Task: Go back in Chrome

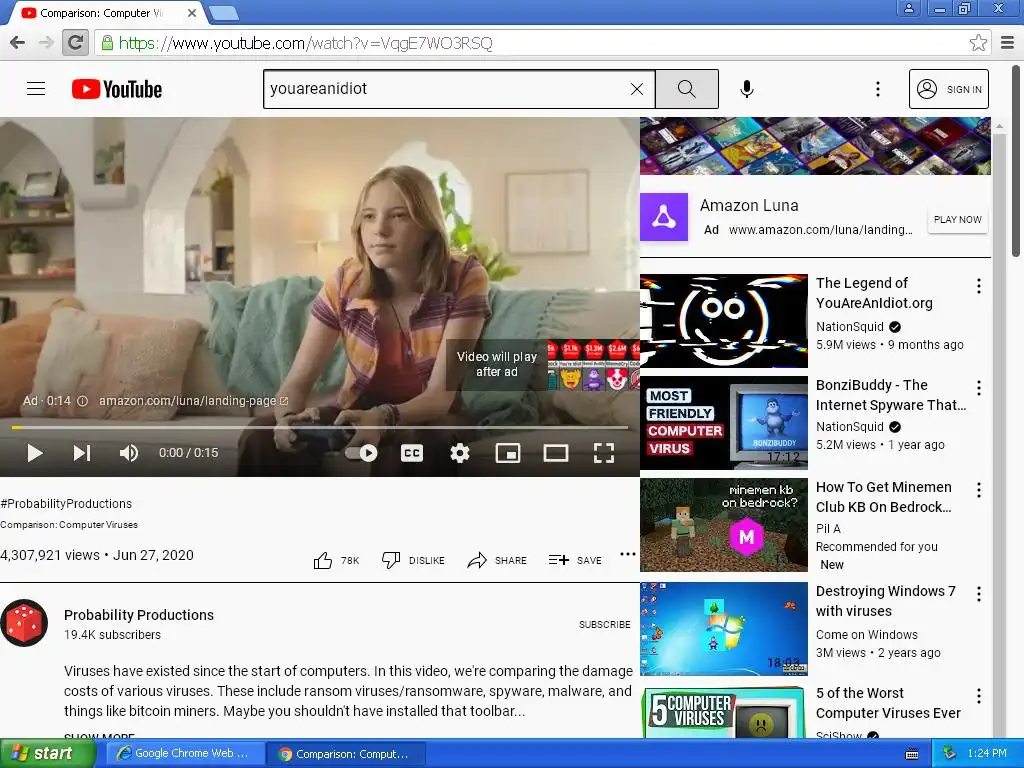Action: pyautogui.click(x=18, y=43)
